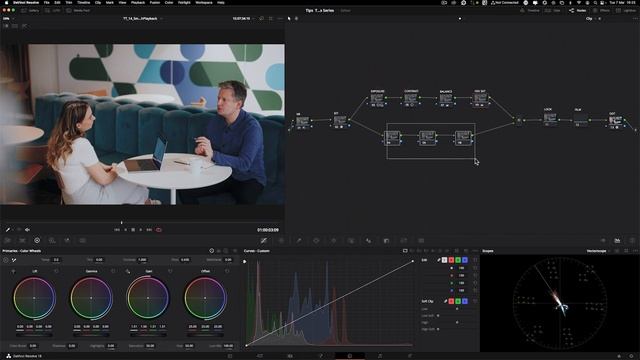
Task: Open the LUTs panel
Action: [x=53, y=11]
